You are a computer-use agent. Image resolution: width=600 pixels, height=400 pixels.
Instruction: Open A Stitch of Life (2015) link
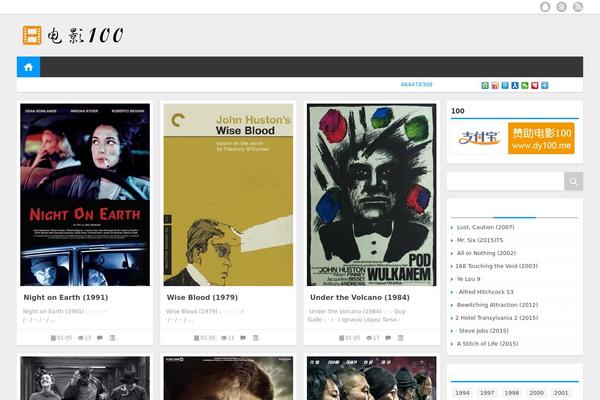488,344
